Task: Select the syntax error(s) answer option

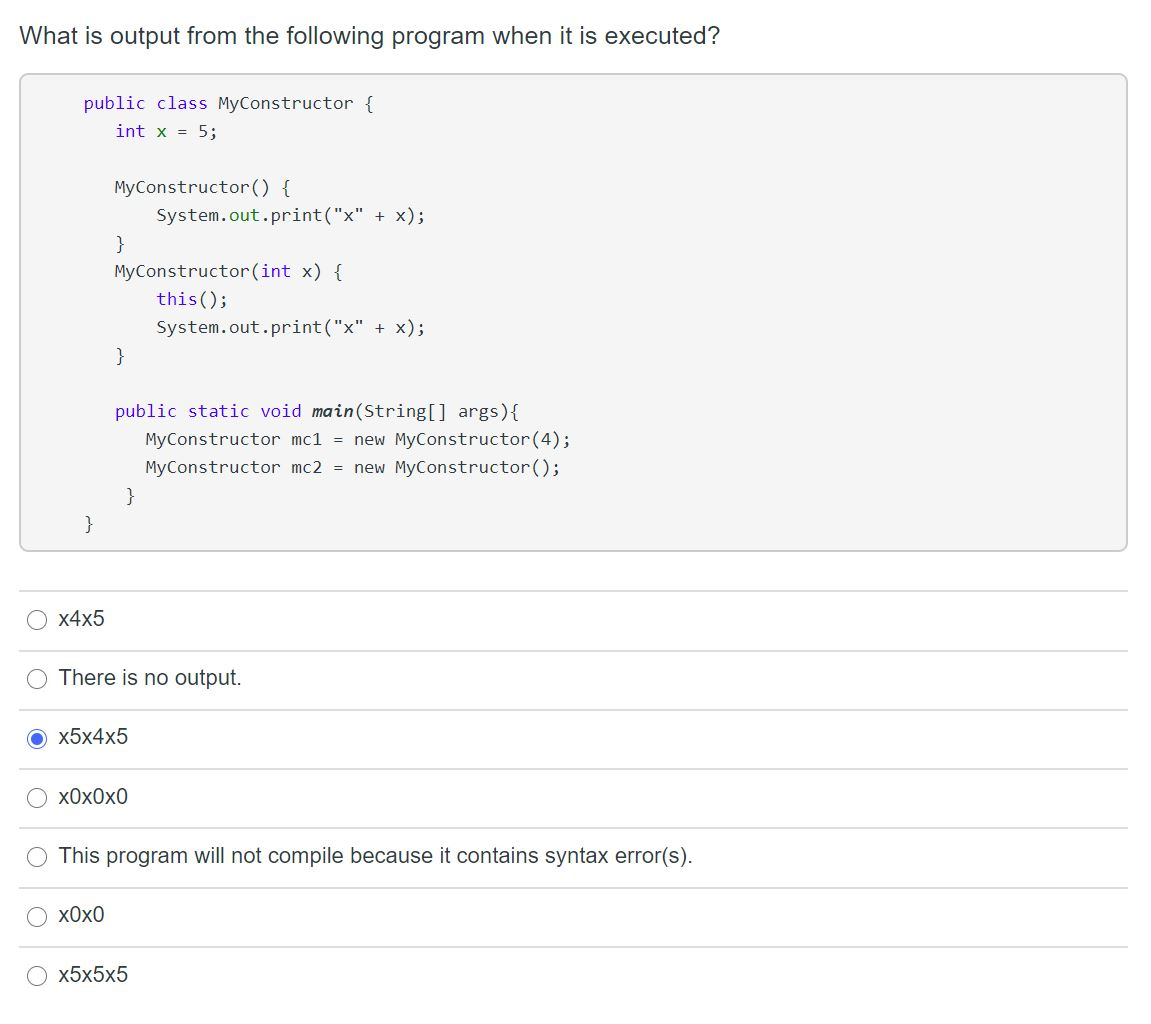Action: point(37,856)
